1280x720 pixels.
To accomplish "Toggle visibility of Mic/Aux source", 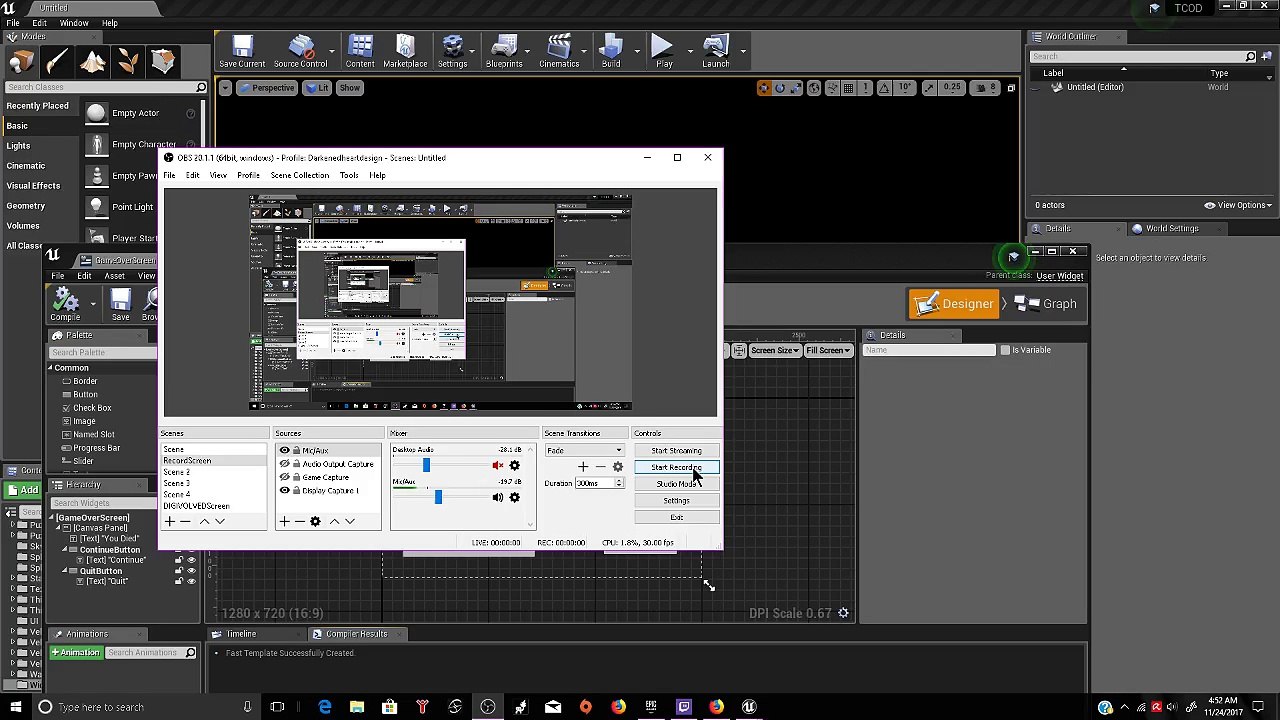I will [x=284, y=451].
